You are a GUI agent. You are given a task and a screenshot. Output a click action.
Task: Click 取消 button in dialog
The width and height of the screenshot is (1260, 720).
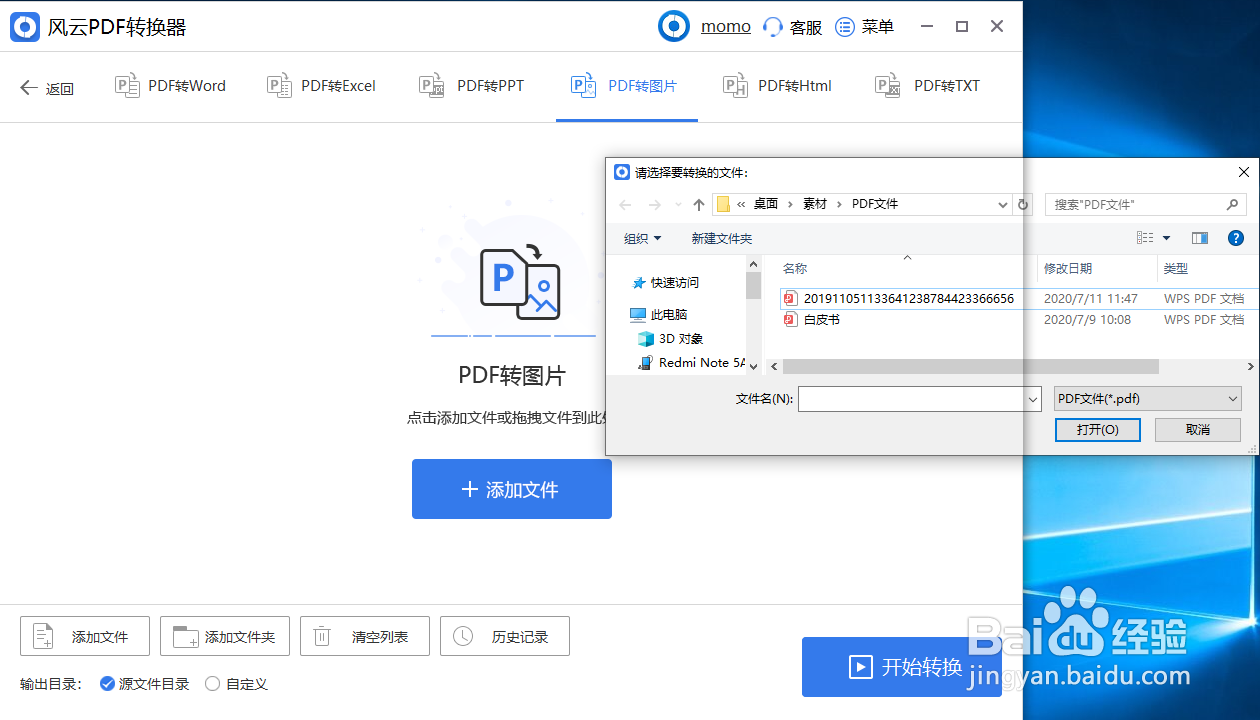tap(1198, 429)
